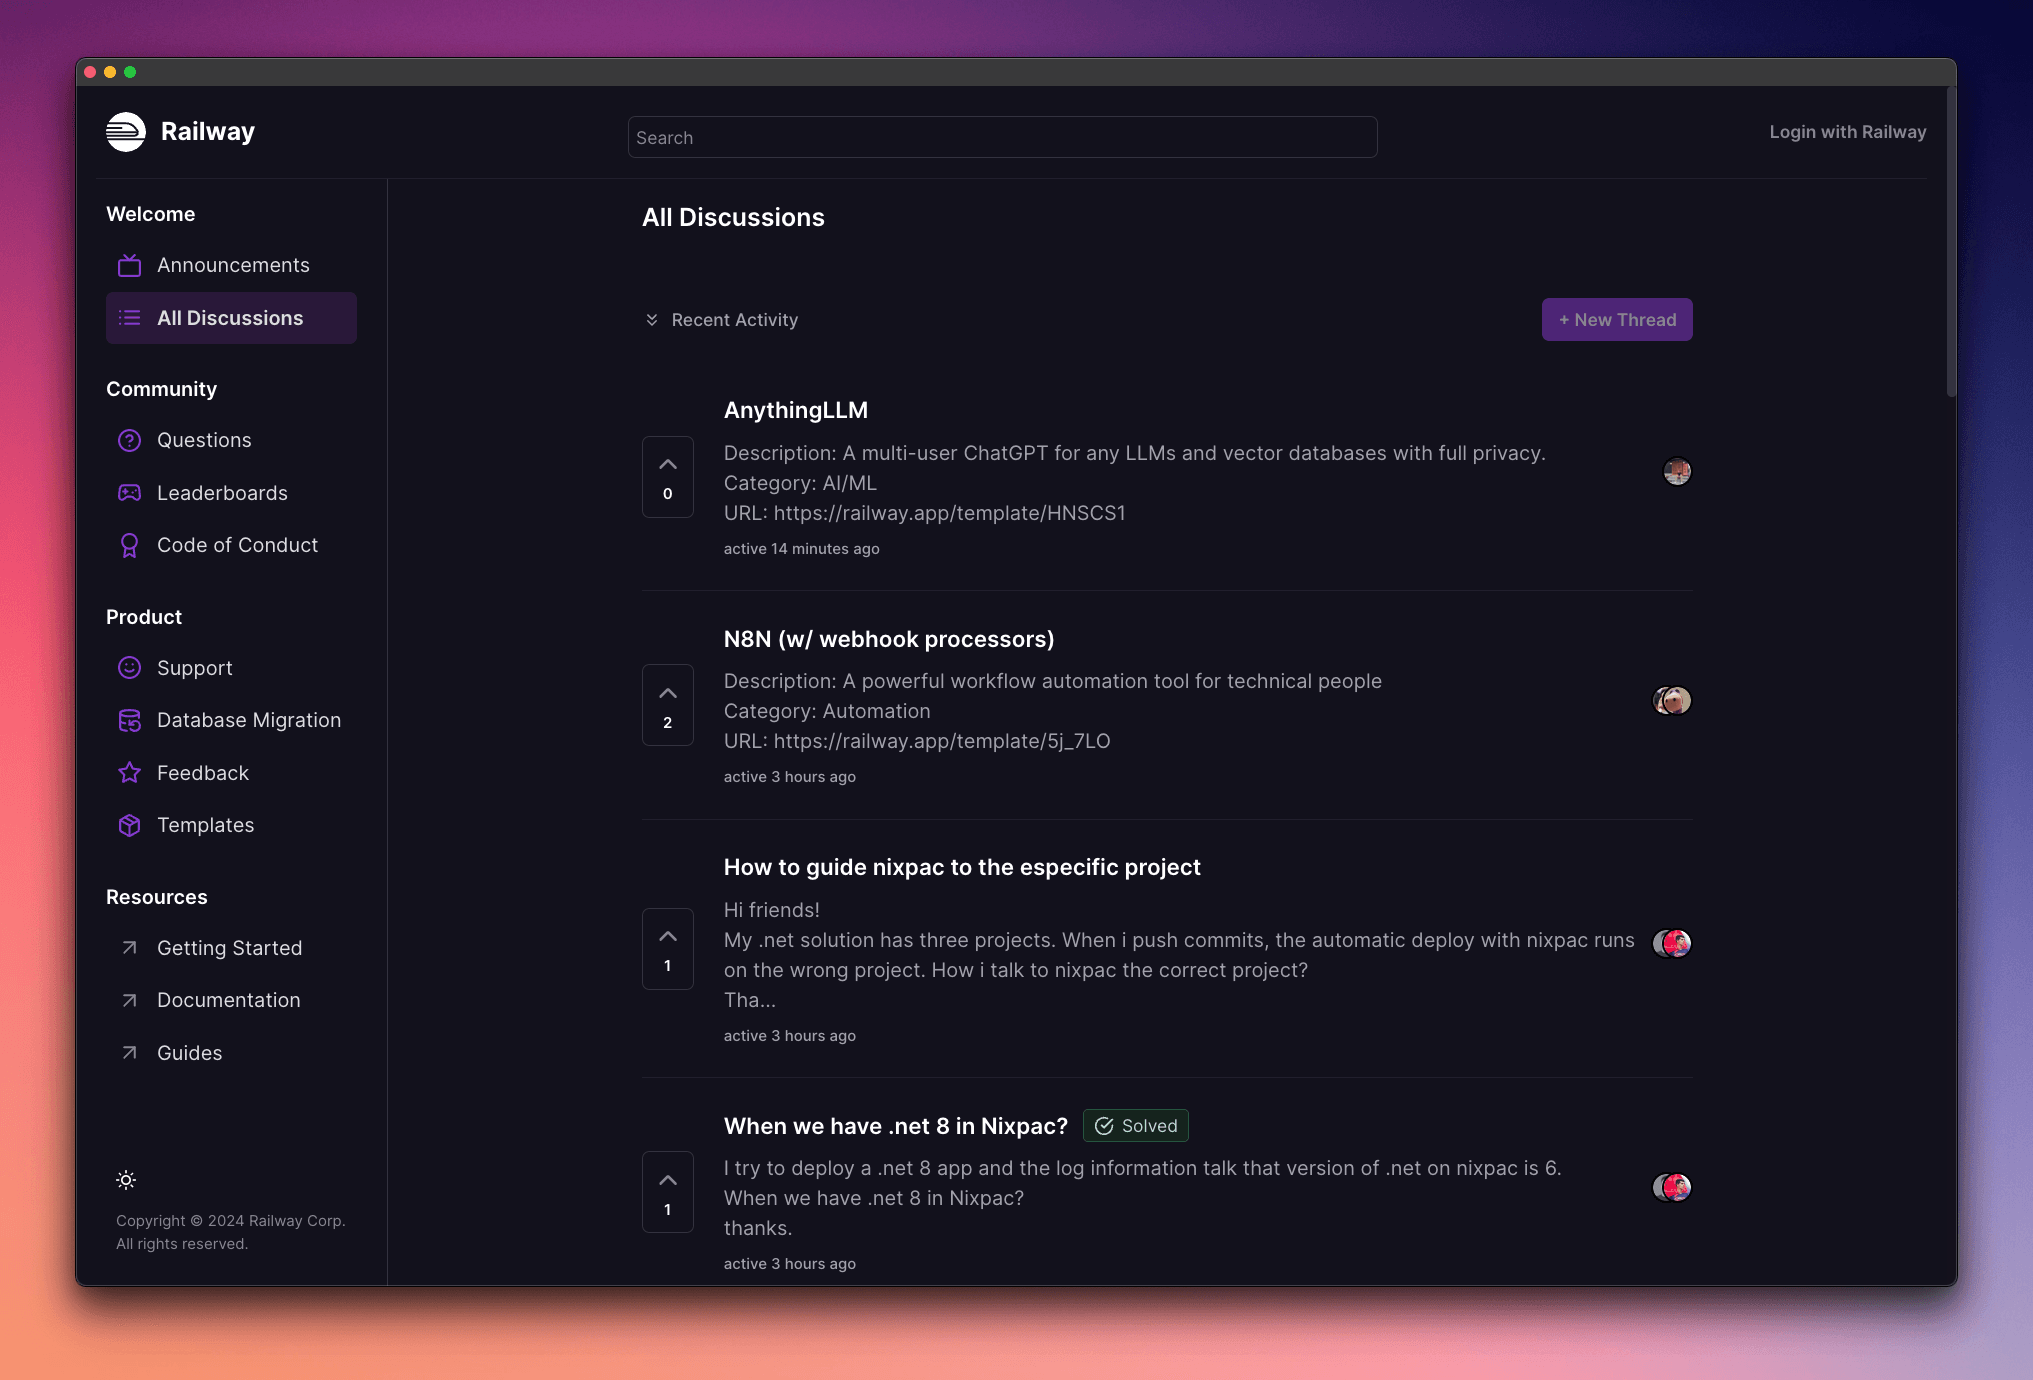Click the Leaderboards icon in sidebar

pos(129,491)
